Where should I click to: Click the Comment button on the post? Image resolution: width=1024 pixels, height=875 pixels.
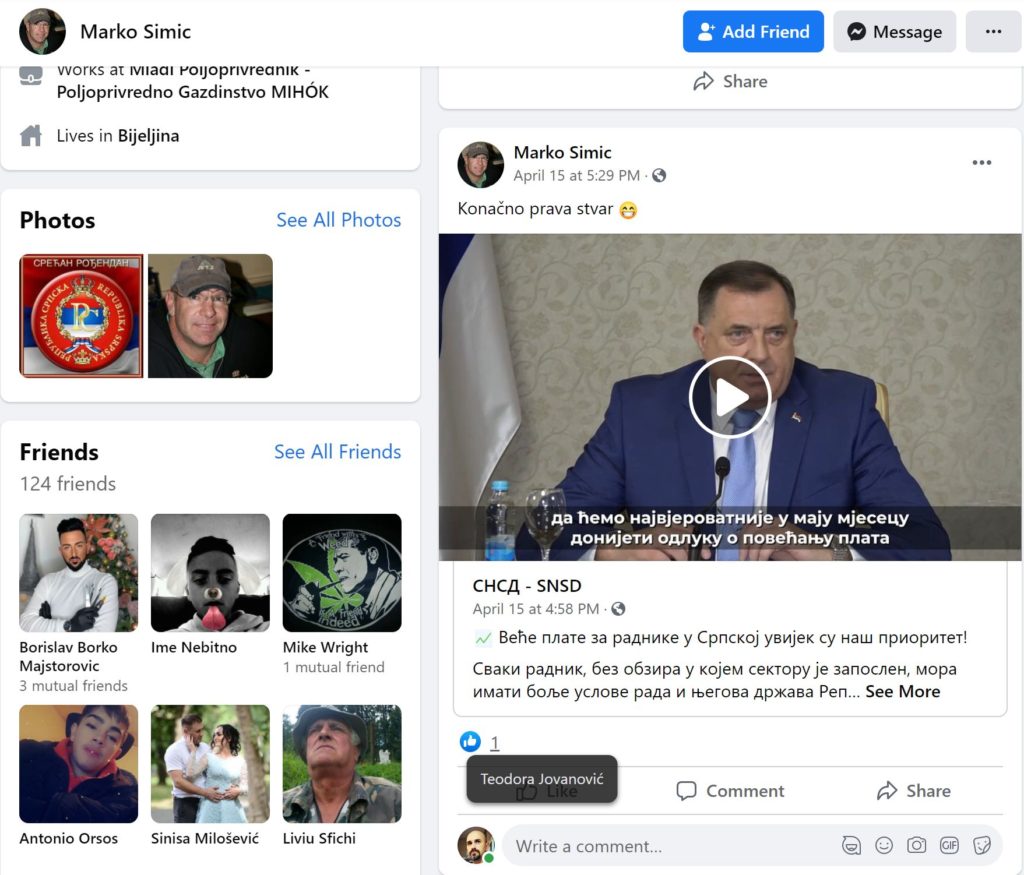click(x=730, y=791)
